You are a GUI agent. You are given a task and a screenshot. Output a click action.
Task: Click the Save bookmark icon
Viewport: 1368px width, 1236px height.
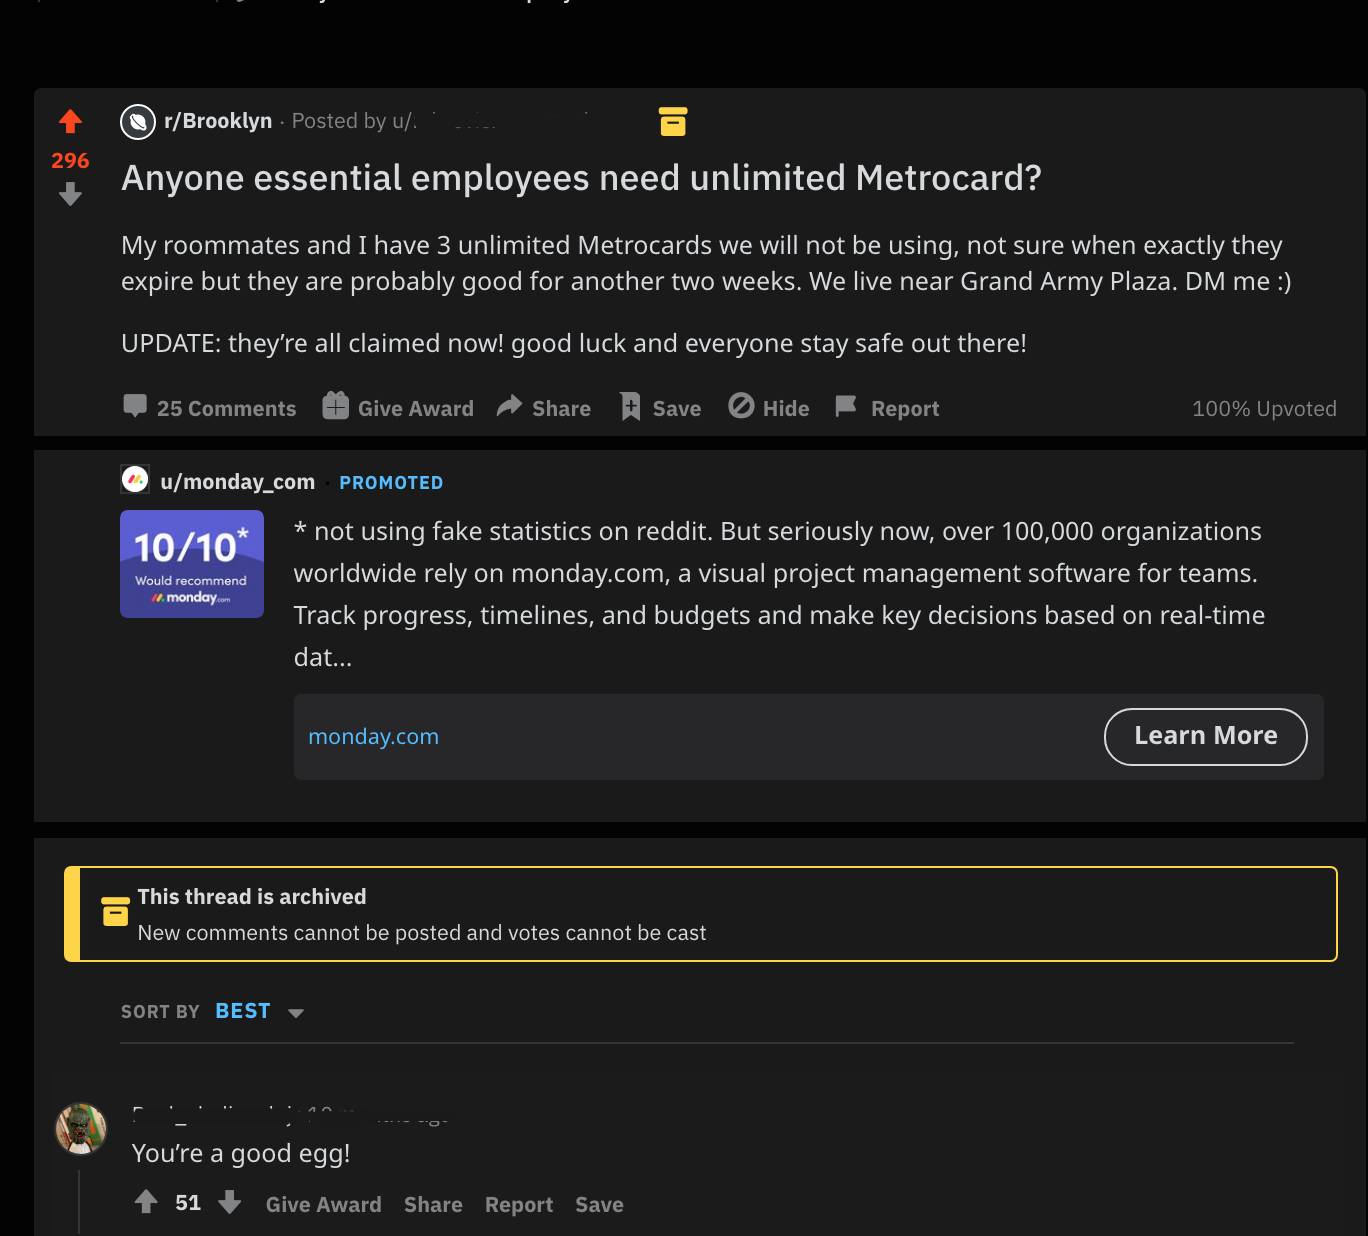tap(630, 407)
